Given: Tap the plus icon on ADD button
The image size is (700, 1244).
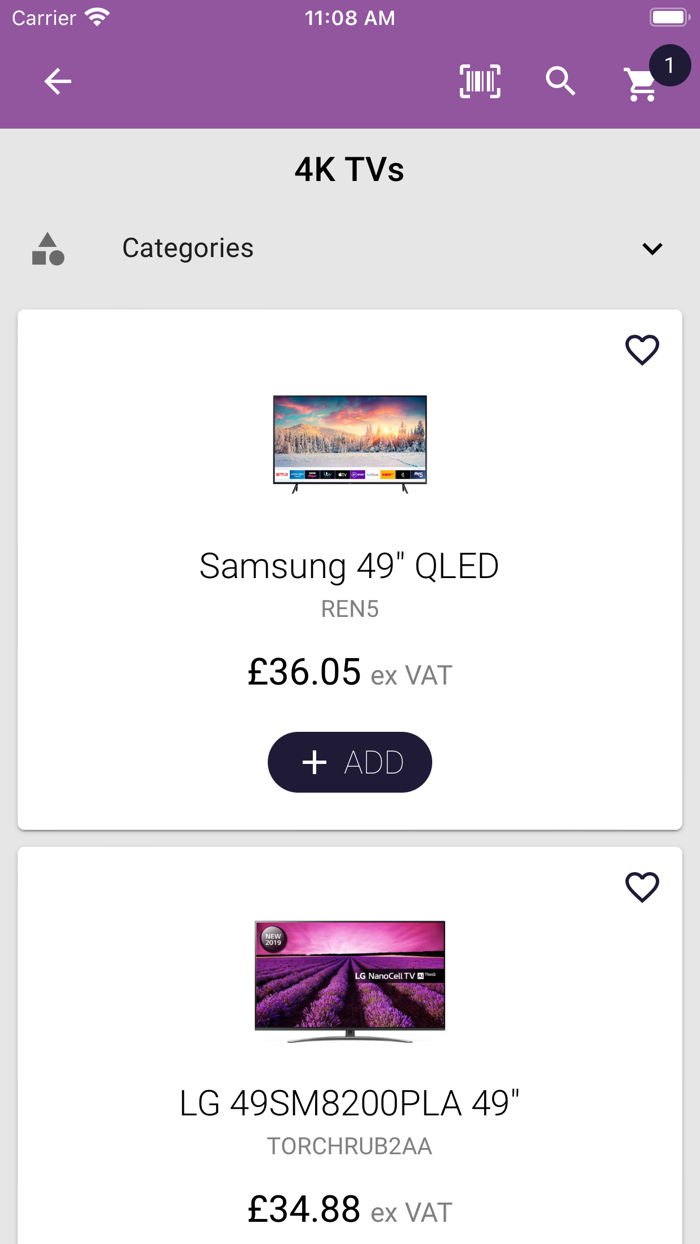Looking at the screenshot, I should 314,762.
